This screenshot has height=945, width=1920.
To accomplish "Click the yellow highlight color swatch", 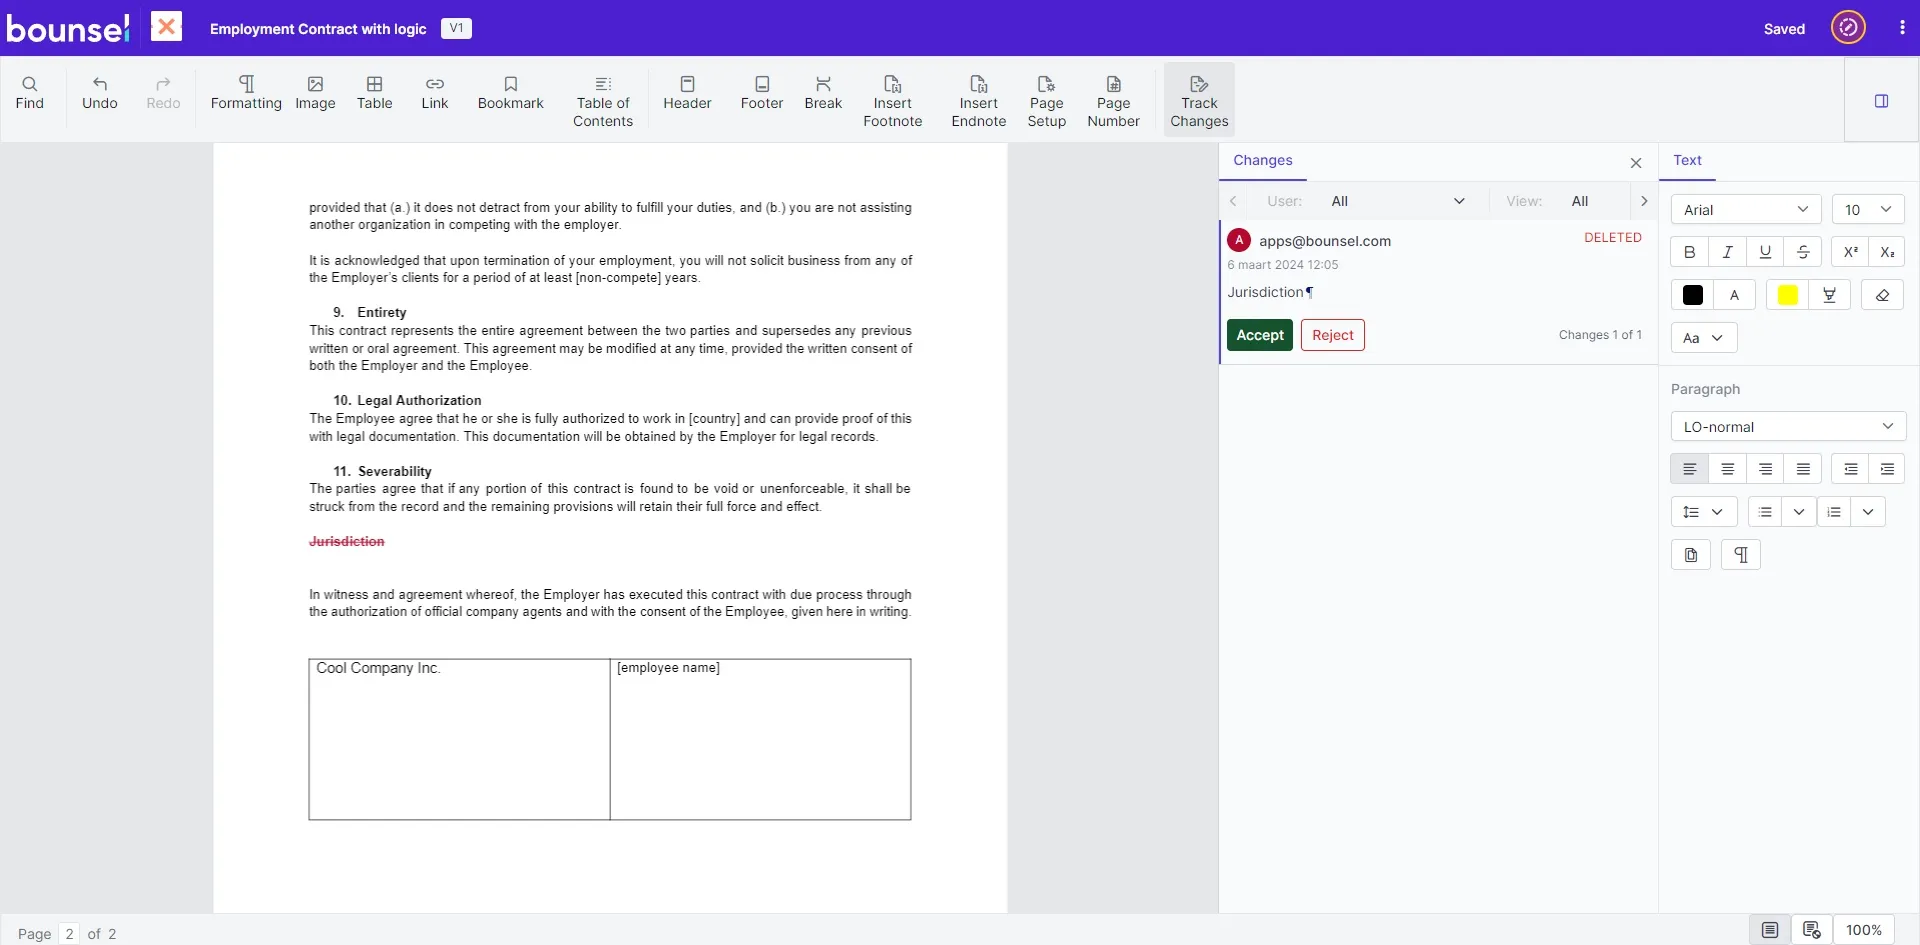I will coord(1787,295).
